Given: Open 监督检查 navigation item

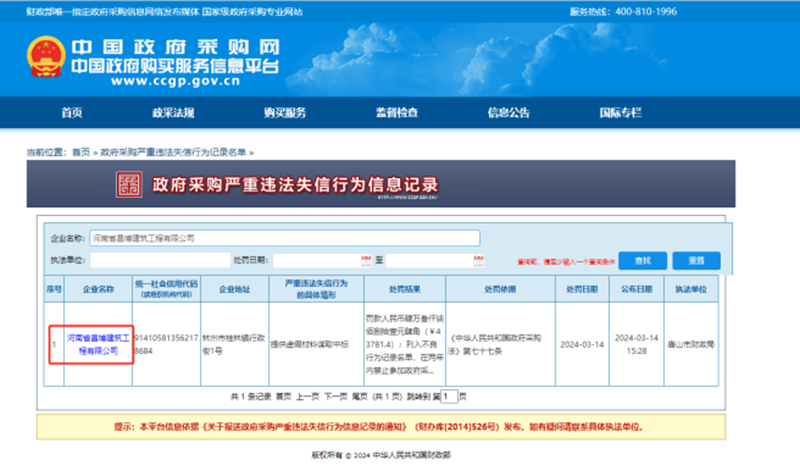Looking at the screenshot, I should [397, 113].
